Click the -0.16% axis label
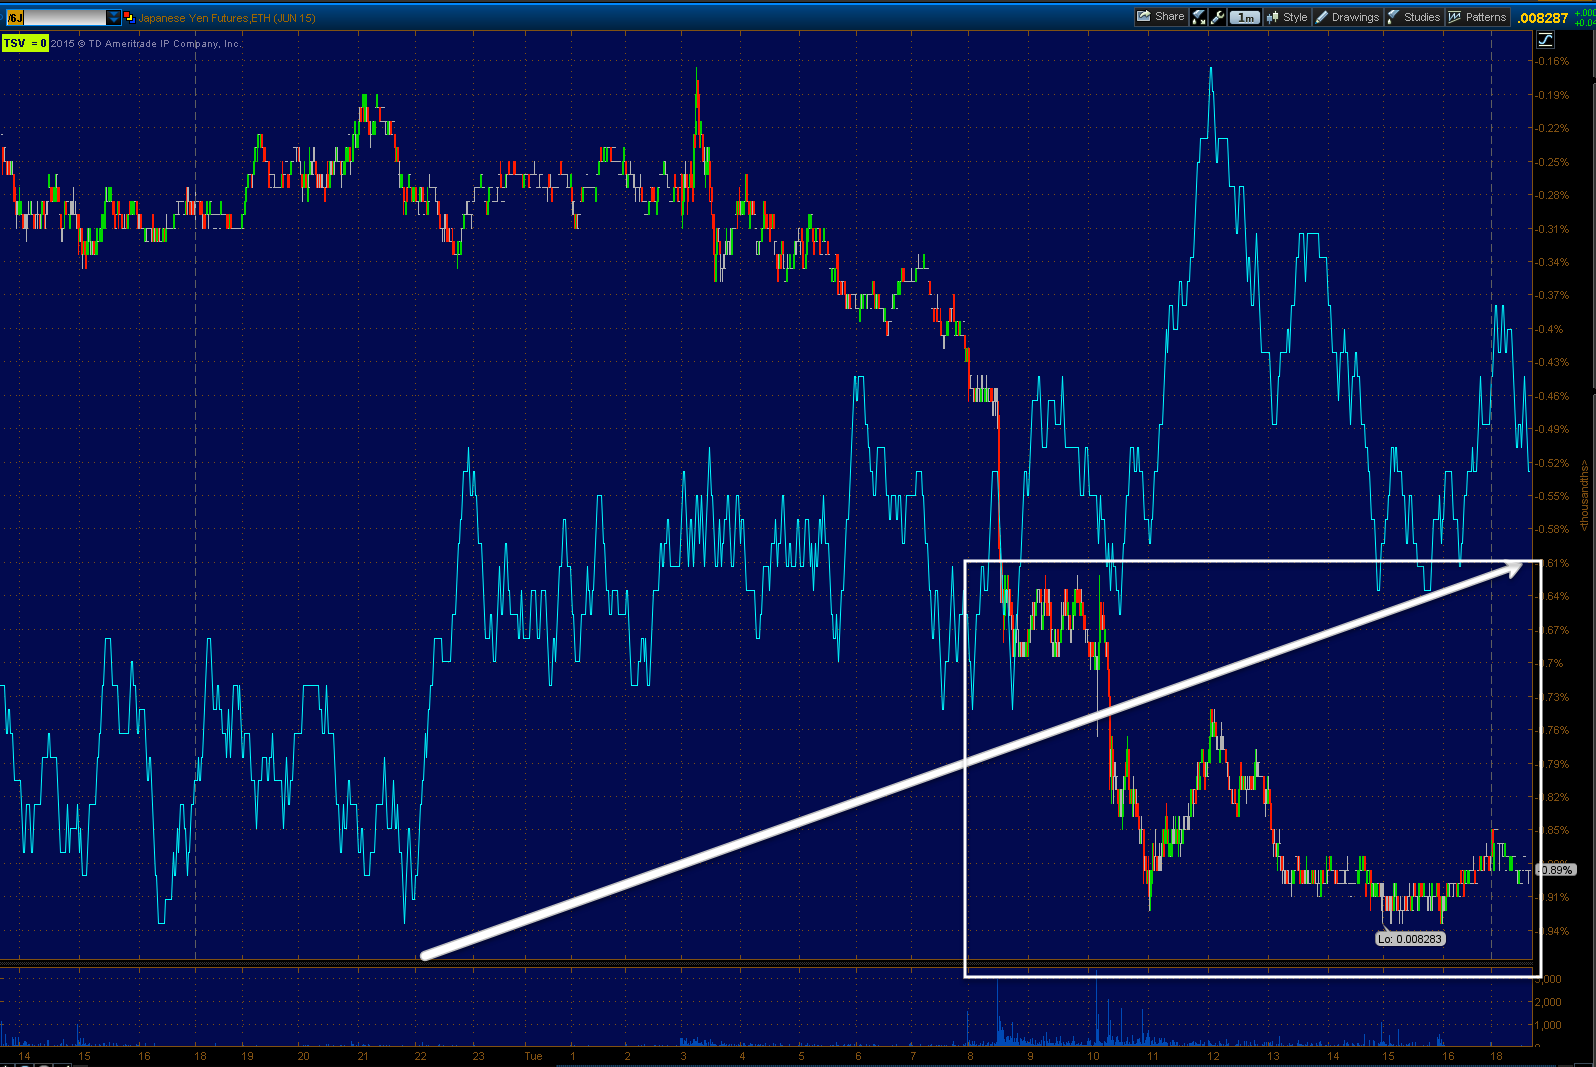1596x1067 pixels. 1553,61
